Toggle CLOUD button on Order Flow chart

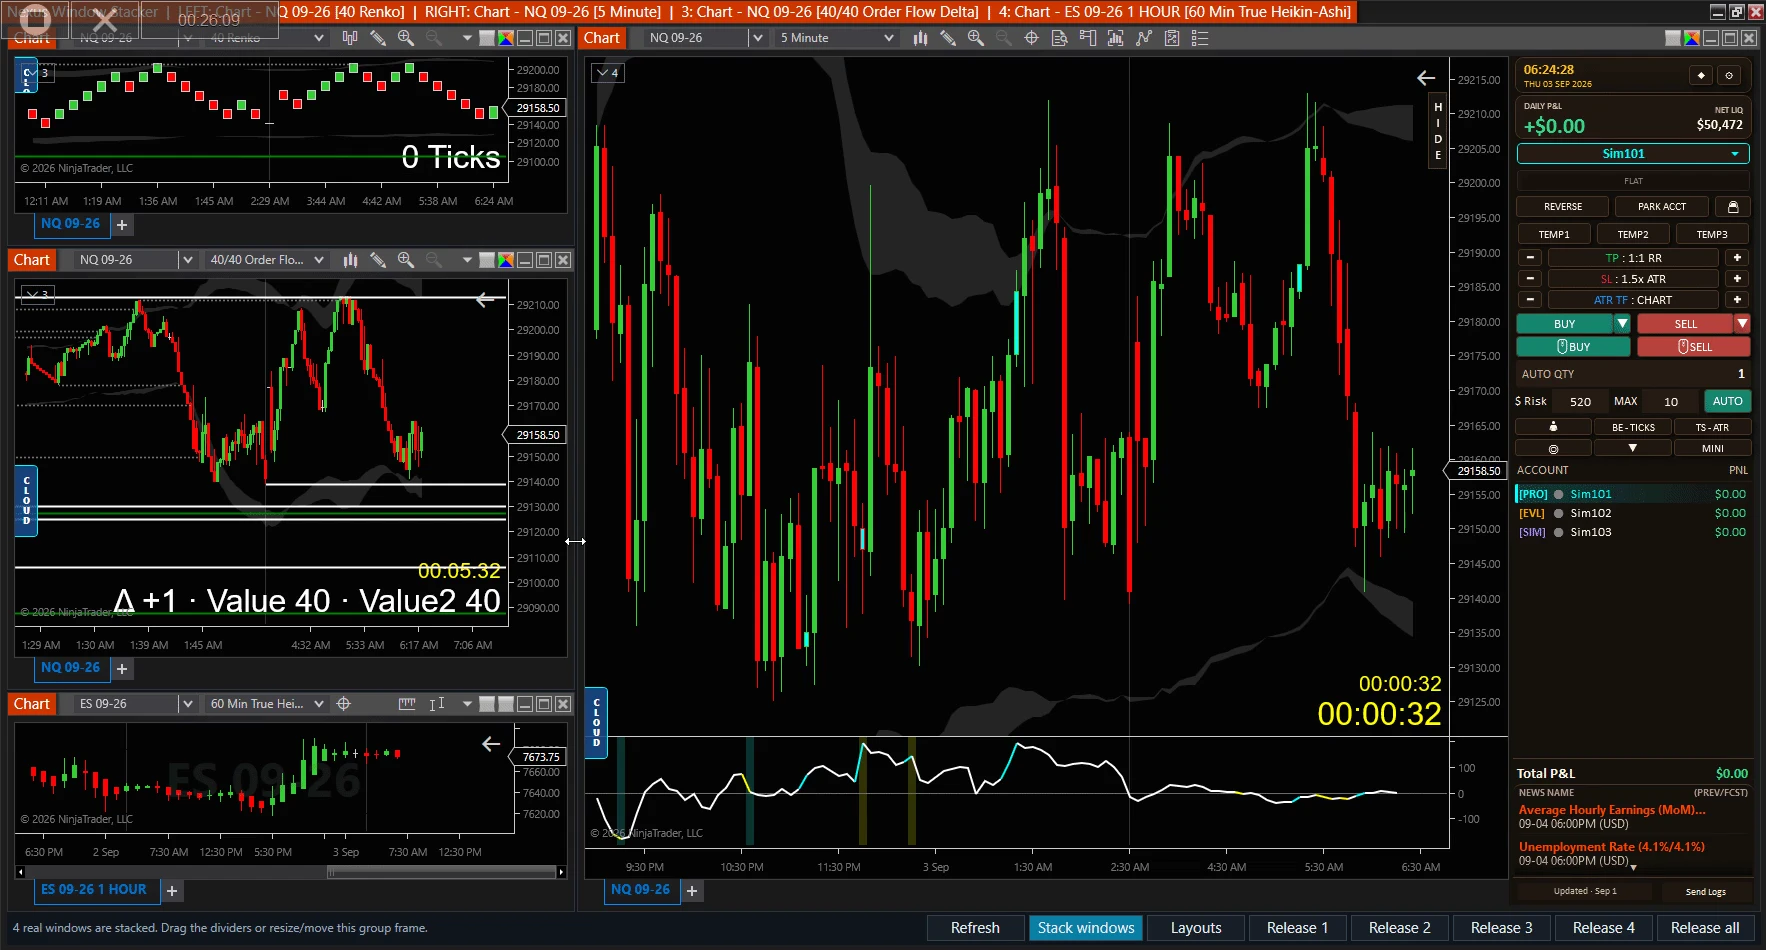pos(26,501)
